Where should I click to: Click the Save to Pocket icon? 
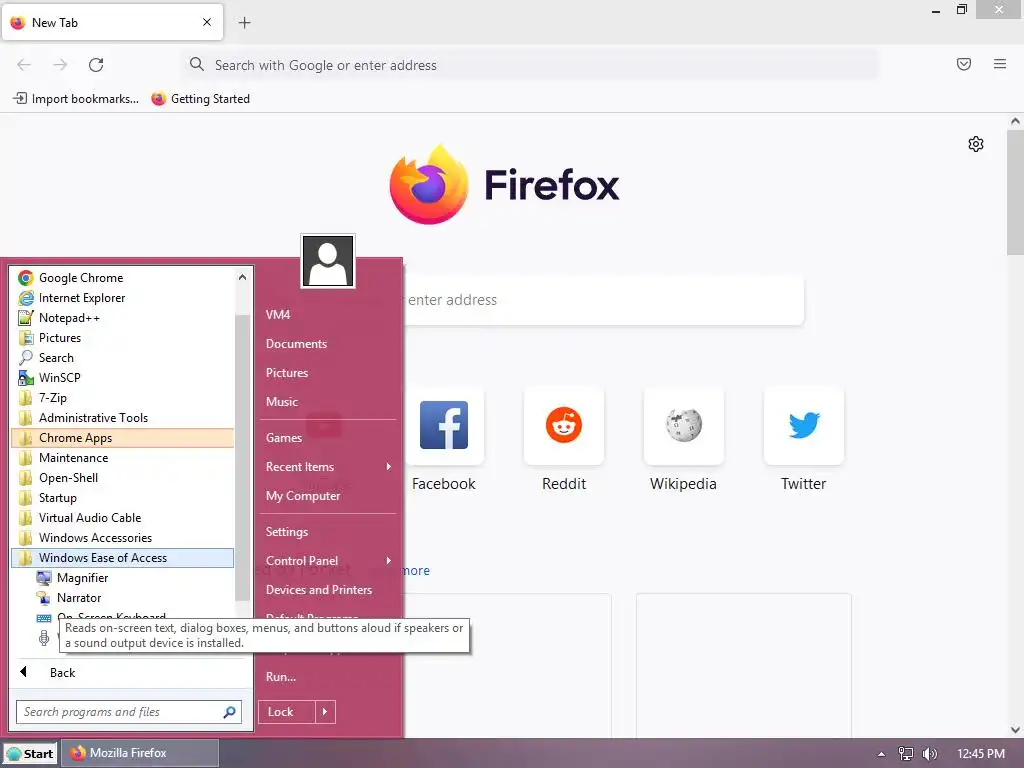pos(963,64)
